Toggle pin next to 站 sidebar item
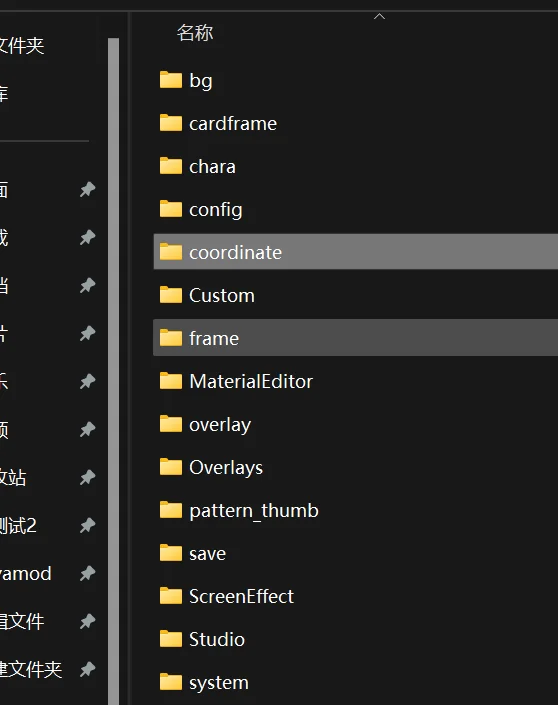The height and width of the screenshot is (705, 558). 88,477
